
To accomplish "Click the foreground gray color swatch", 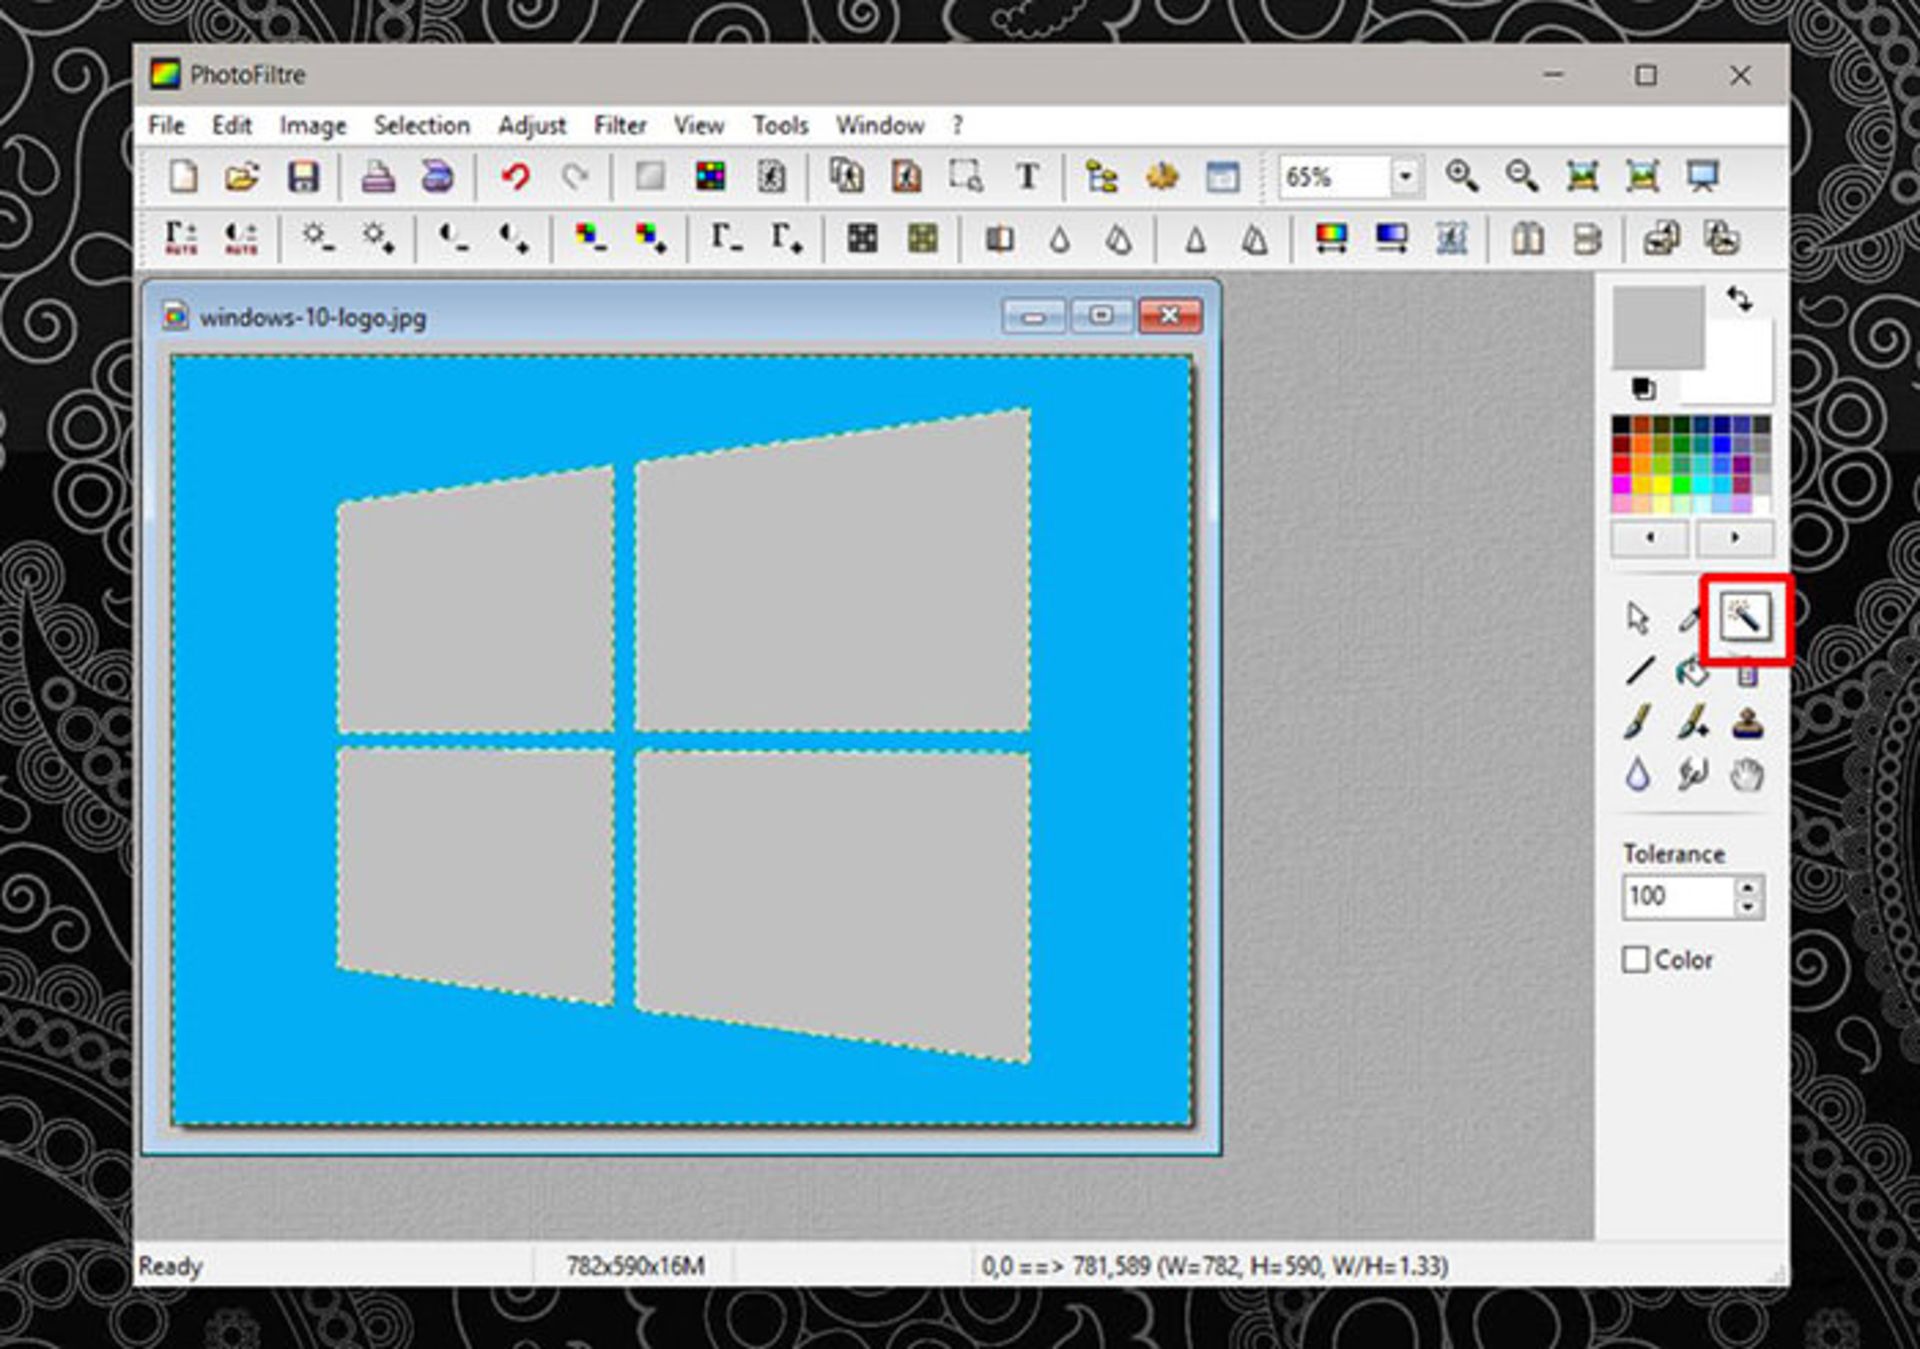I will [1658, 327].
